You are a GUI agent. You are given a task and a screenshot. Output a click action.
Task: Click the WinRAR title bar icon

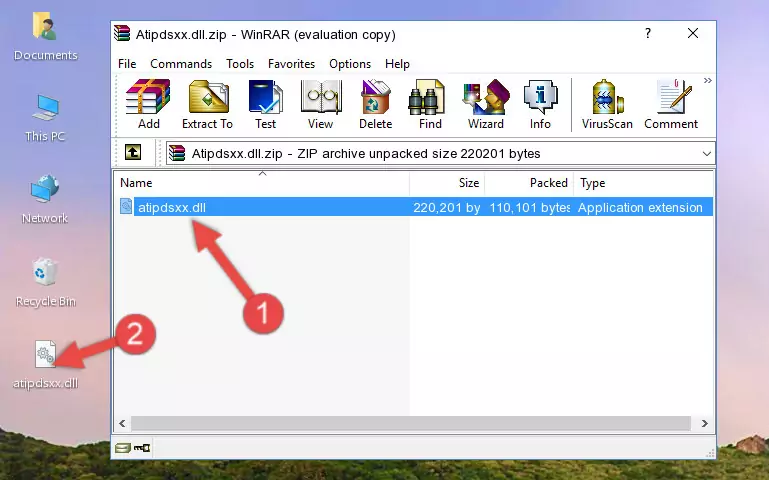click(122, 33)
